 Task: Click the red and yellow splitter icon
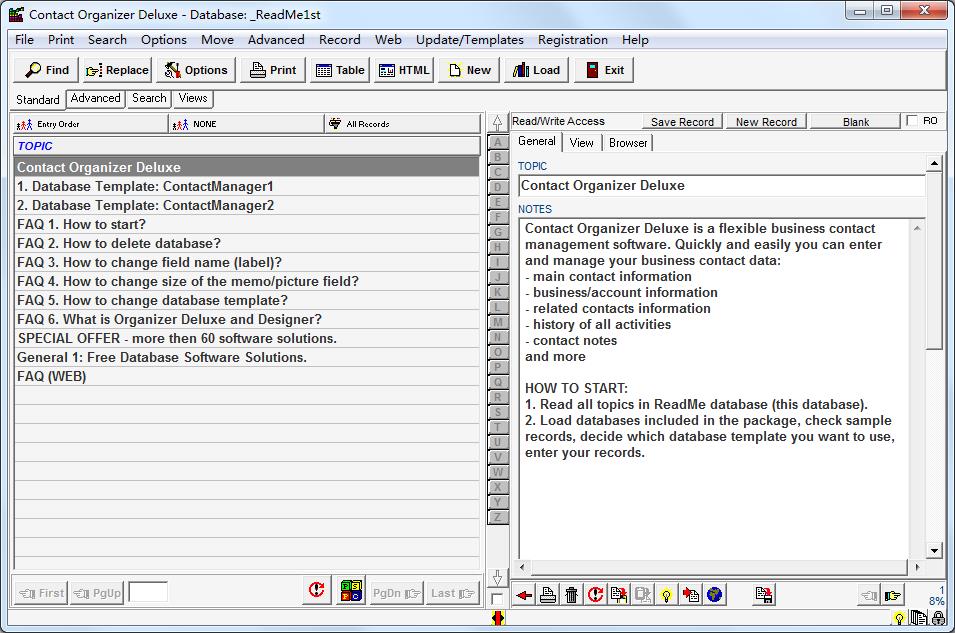[498, 618]
